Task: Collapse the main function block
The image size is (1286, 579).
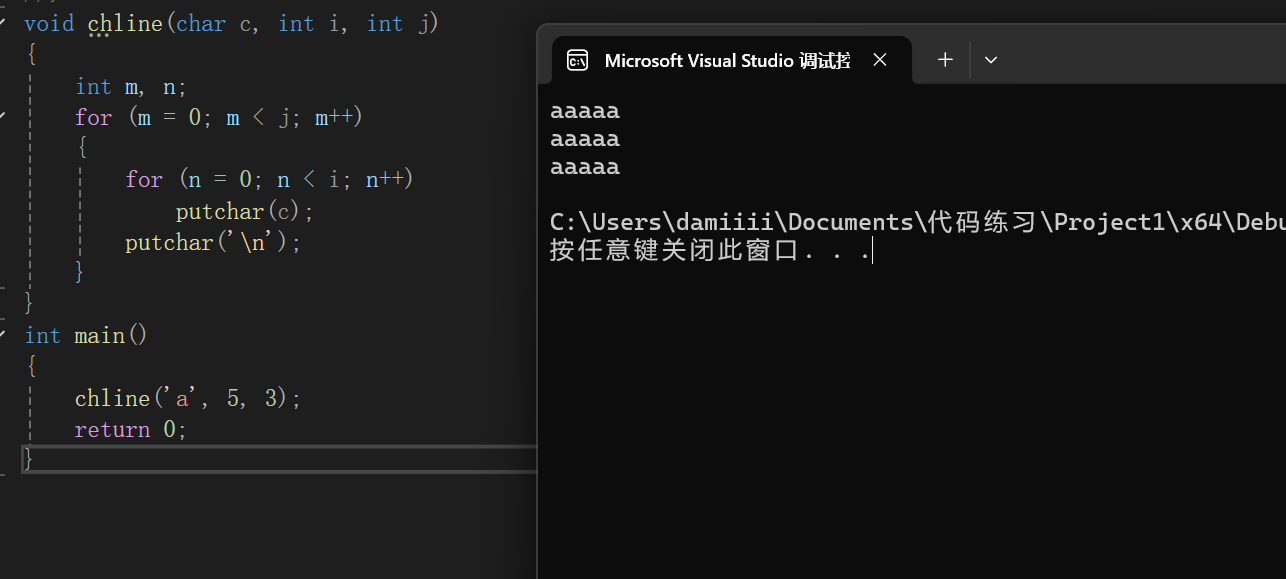Action: click(3, 335)
